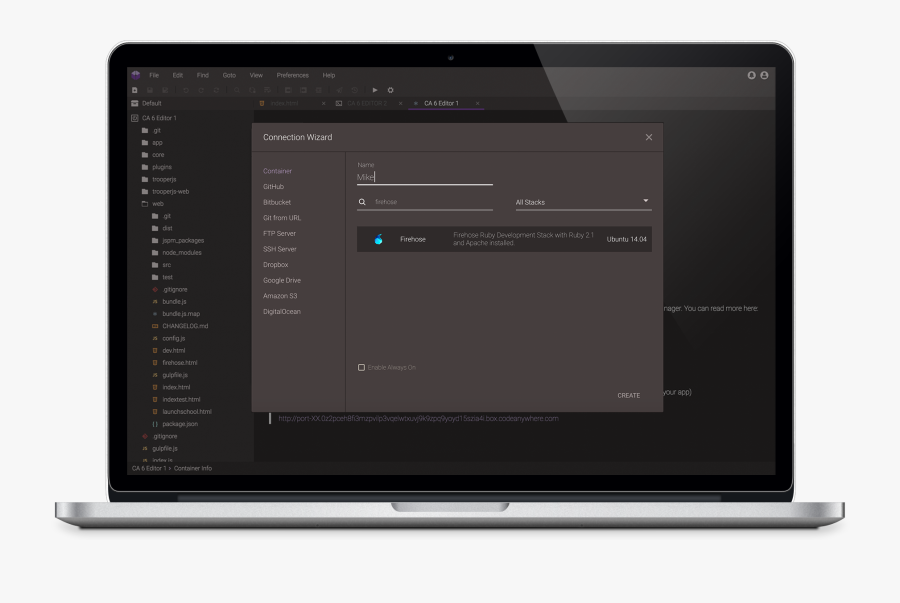The image size is (900, 603).
Task: Click the user account icon at top right
Action: click(x=765, y=75)
